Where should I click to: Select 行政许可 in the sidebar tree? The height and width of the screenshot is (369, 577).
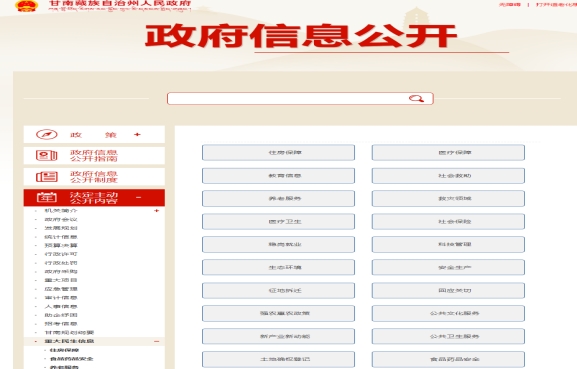61,254
